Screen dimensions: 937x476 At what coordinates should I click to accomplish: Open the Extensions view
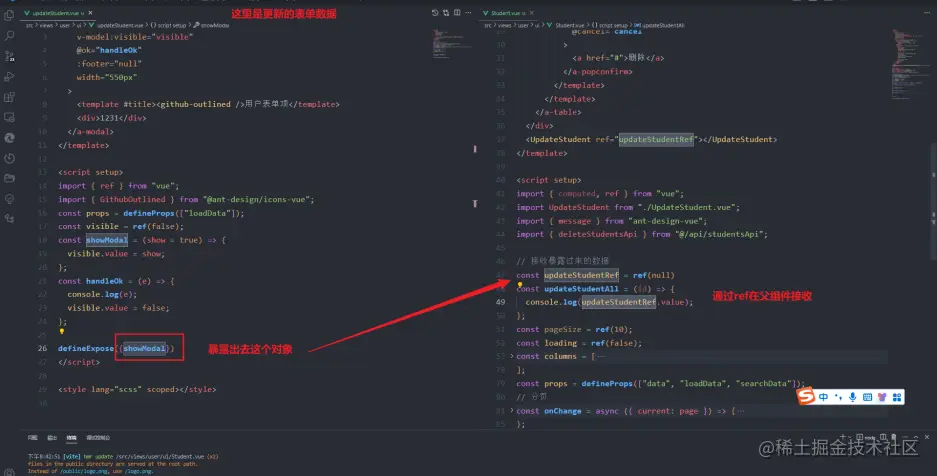click(9, 97)
